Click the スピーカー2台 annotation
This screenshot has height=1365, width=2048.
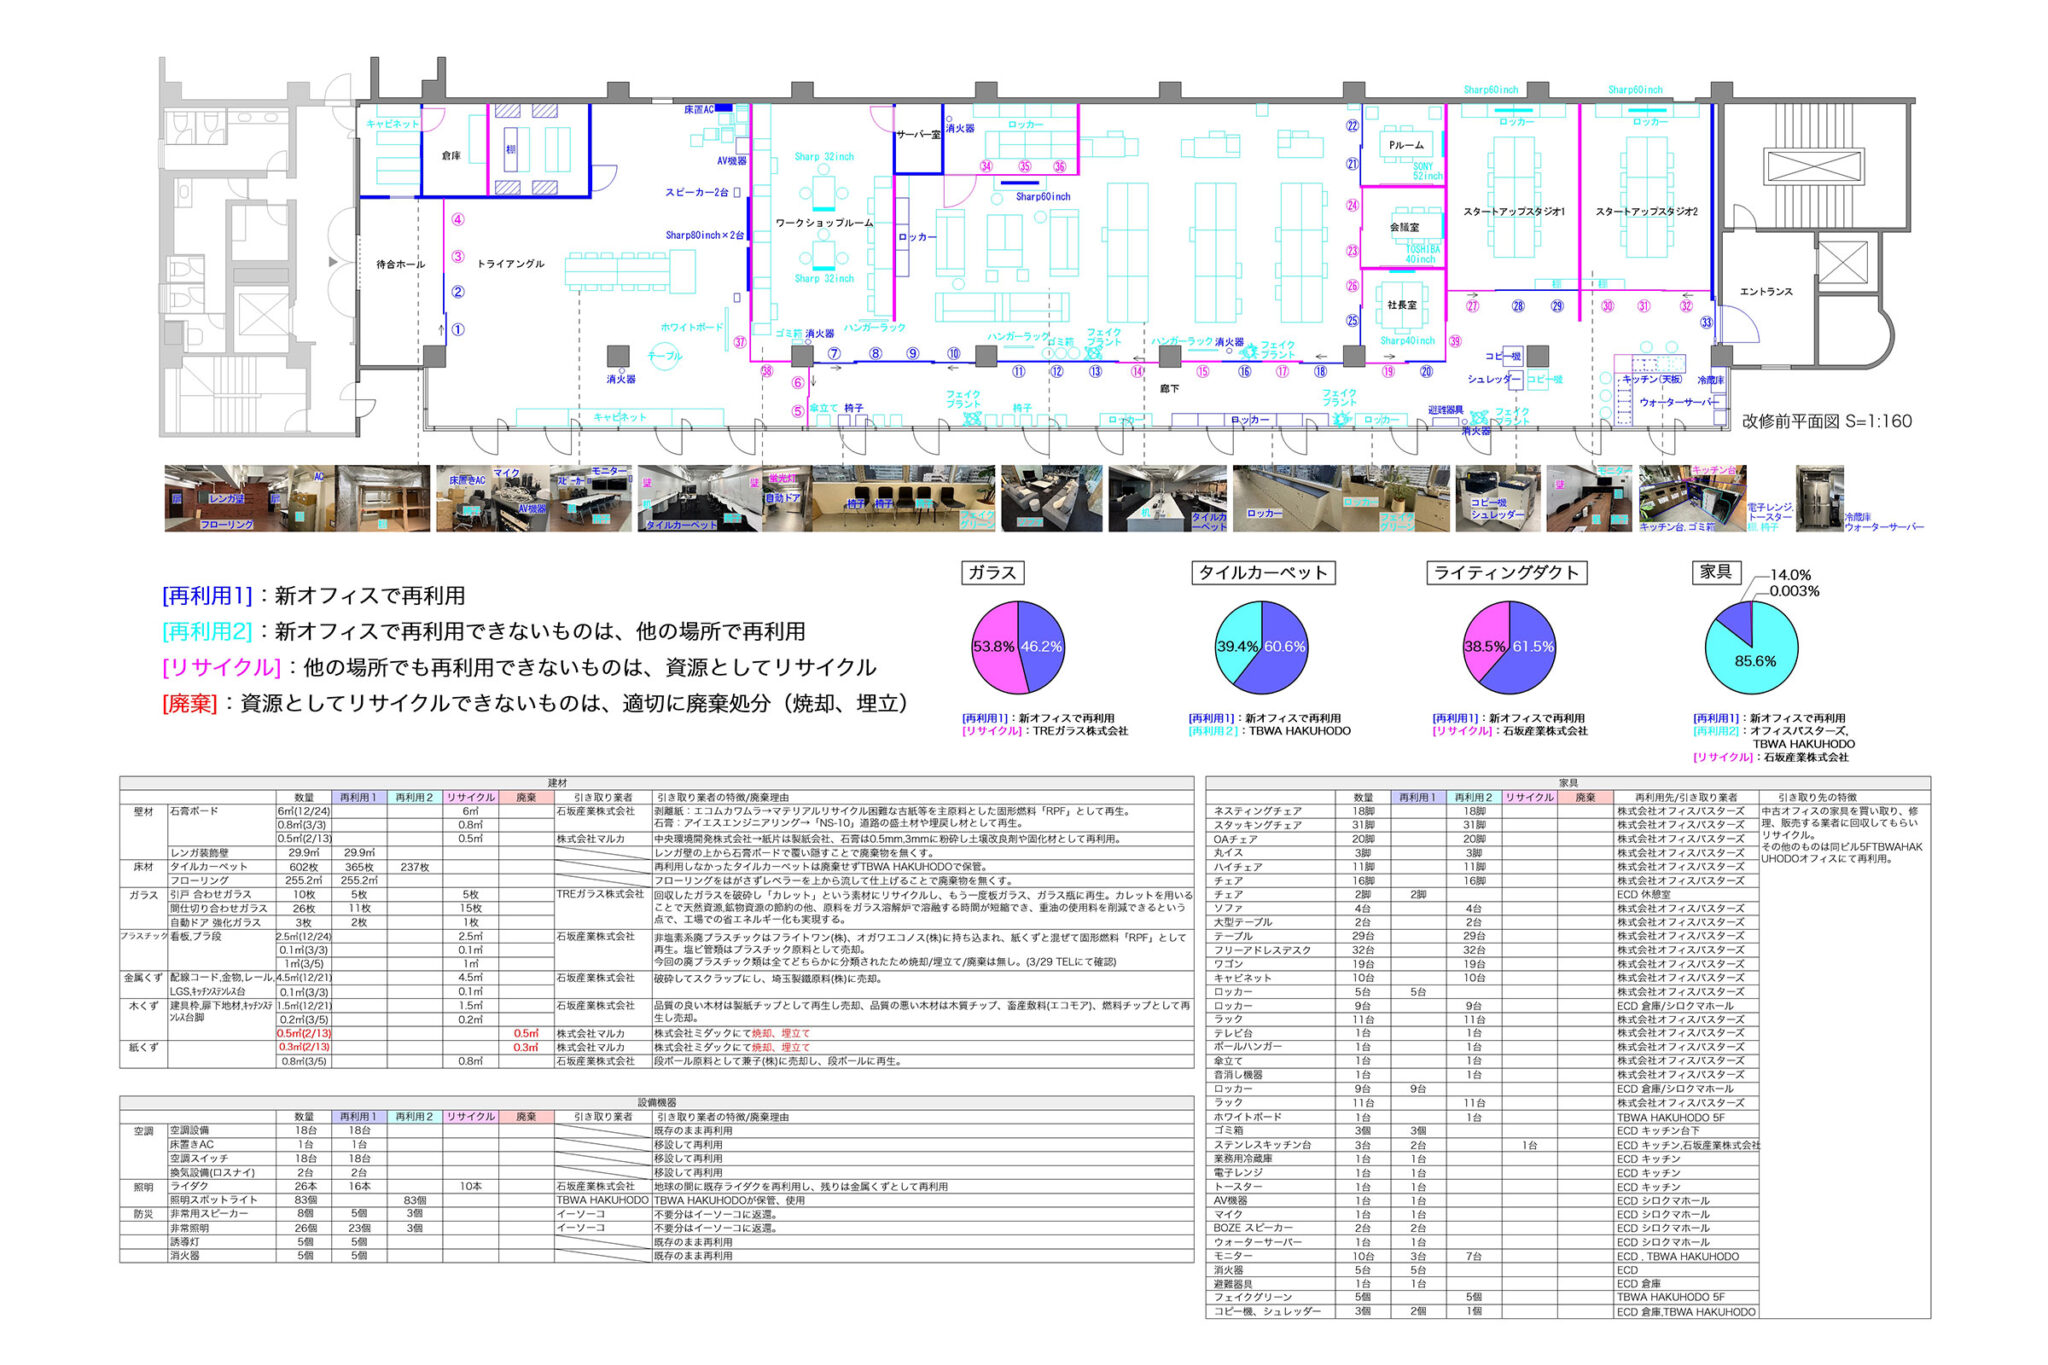click(x=698, y=192)
